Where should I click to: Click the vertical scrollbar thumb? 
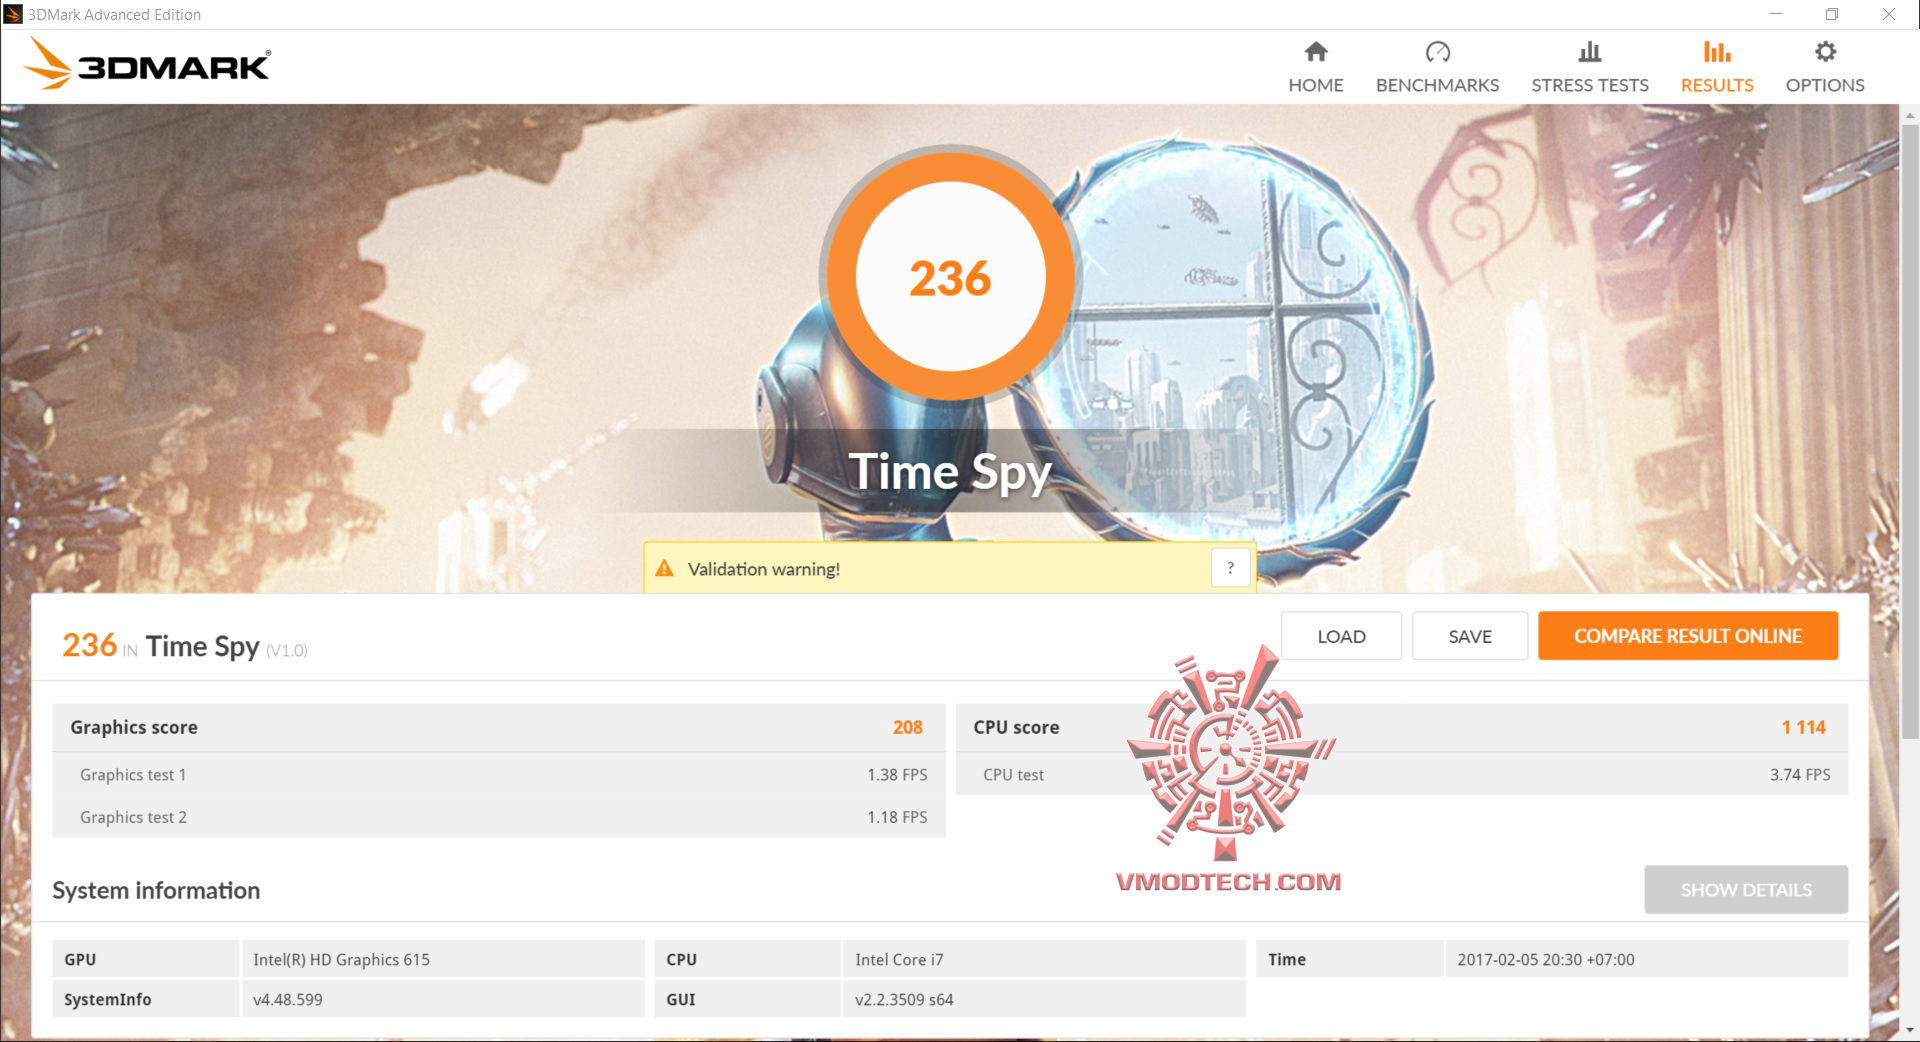tap(1909, 430)
